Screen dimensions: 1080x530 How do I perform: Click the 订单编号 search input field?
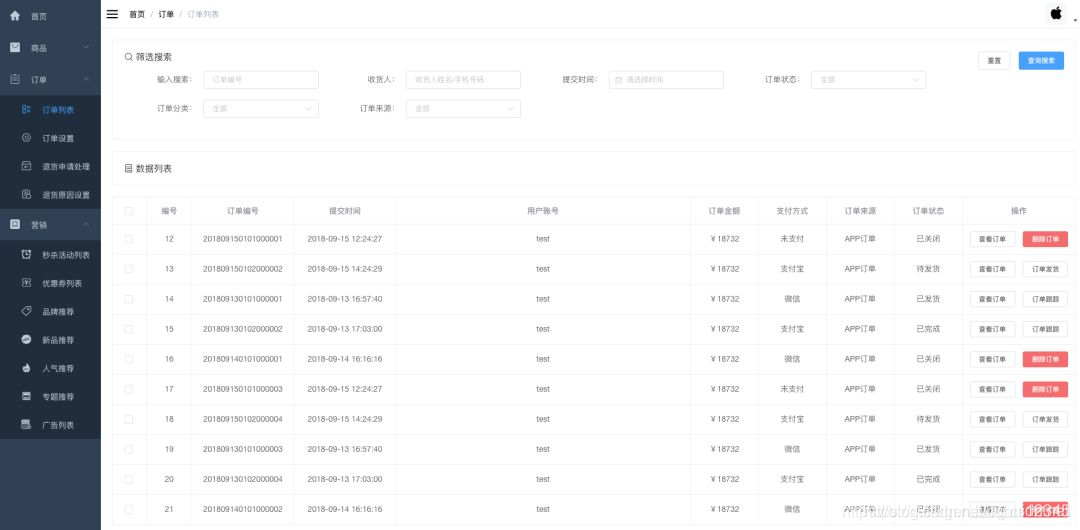tap(260, 80)
